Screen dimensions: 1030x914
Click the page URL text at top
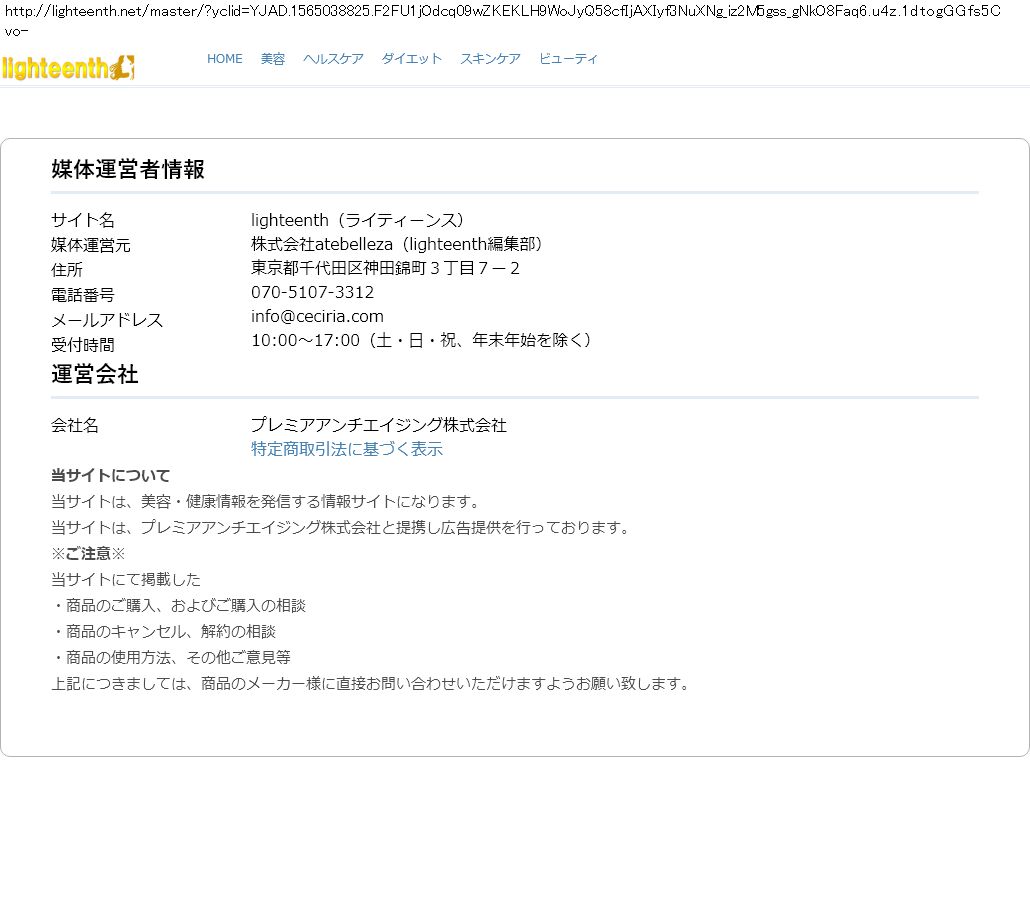[500, 12]
